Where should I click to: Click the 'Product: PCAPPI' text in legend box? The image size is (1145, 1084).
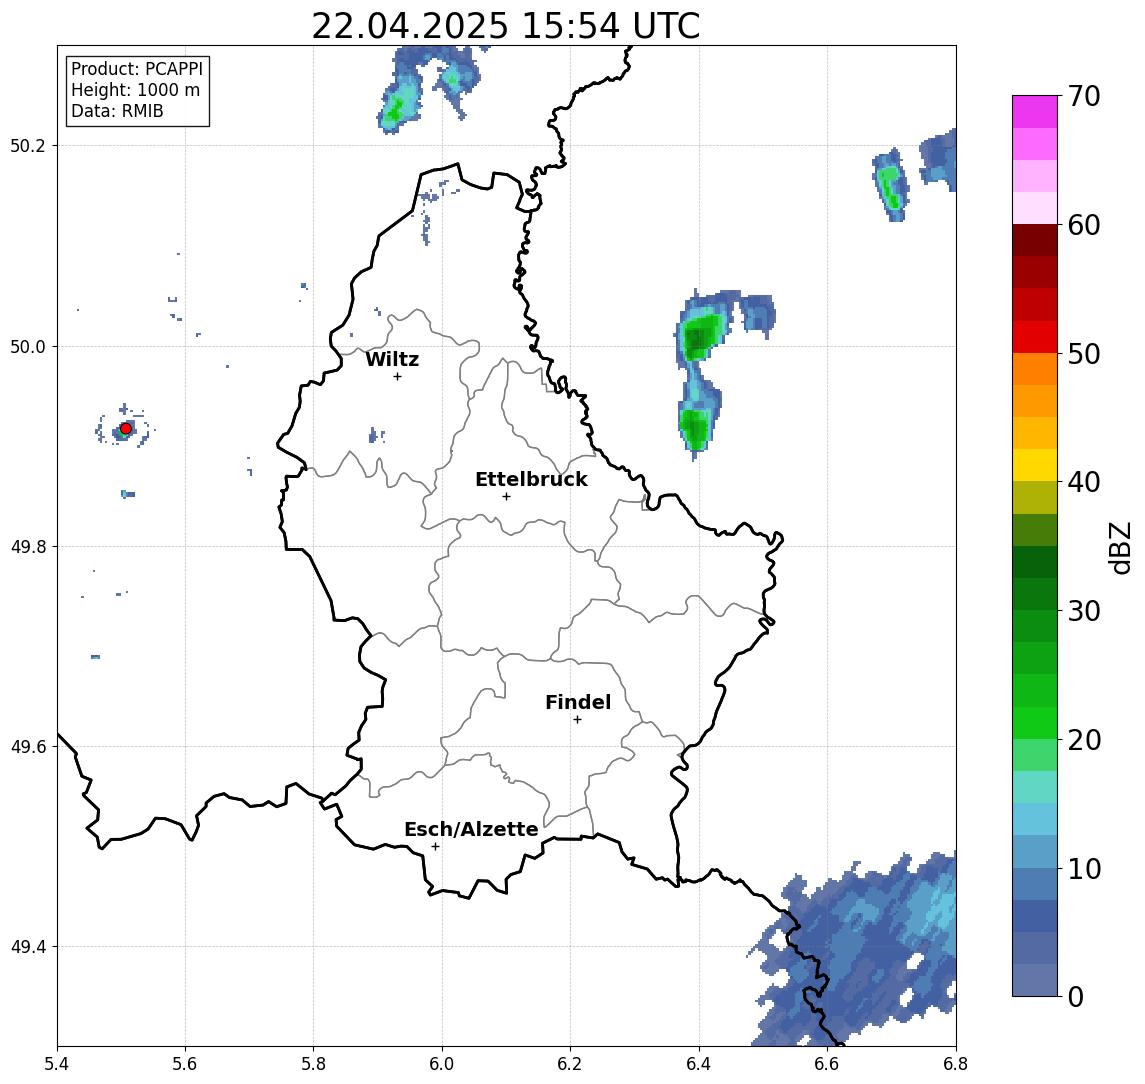click(x=137, y=69)
